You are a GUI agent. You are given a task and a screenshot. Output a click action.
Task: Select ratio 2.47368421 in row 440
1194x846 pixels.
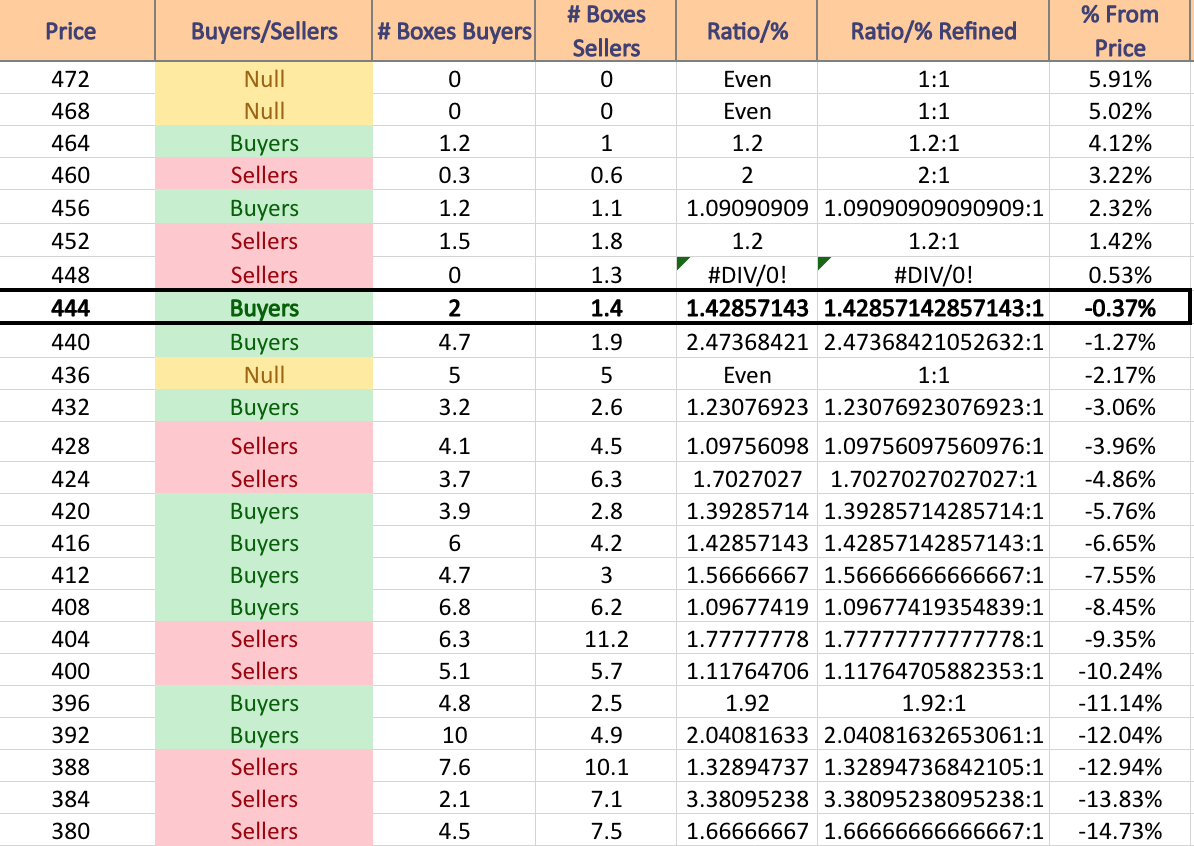click(x=747, y=341)
